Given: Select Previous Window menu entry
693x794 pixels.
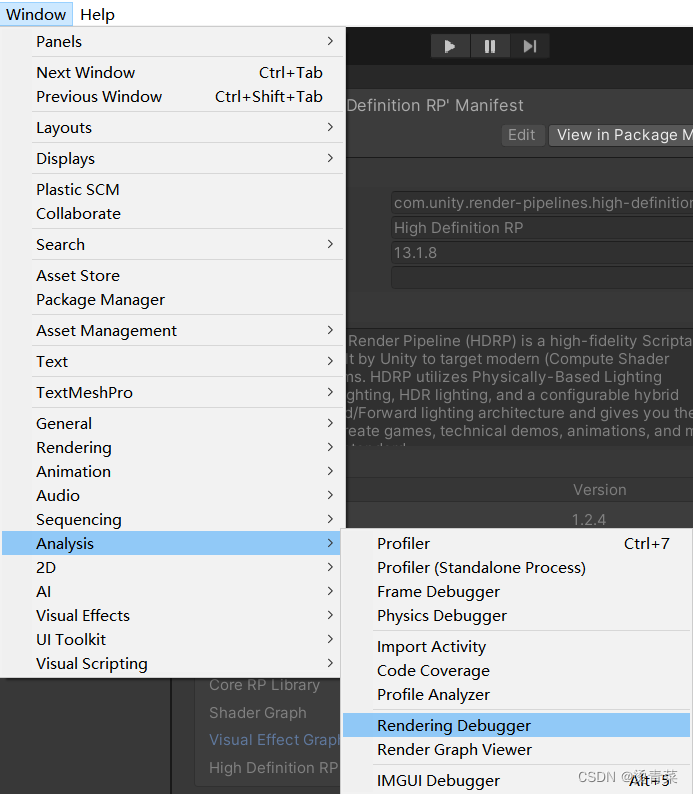Looking at the screenshot, I should [x=173, y=97].
